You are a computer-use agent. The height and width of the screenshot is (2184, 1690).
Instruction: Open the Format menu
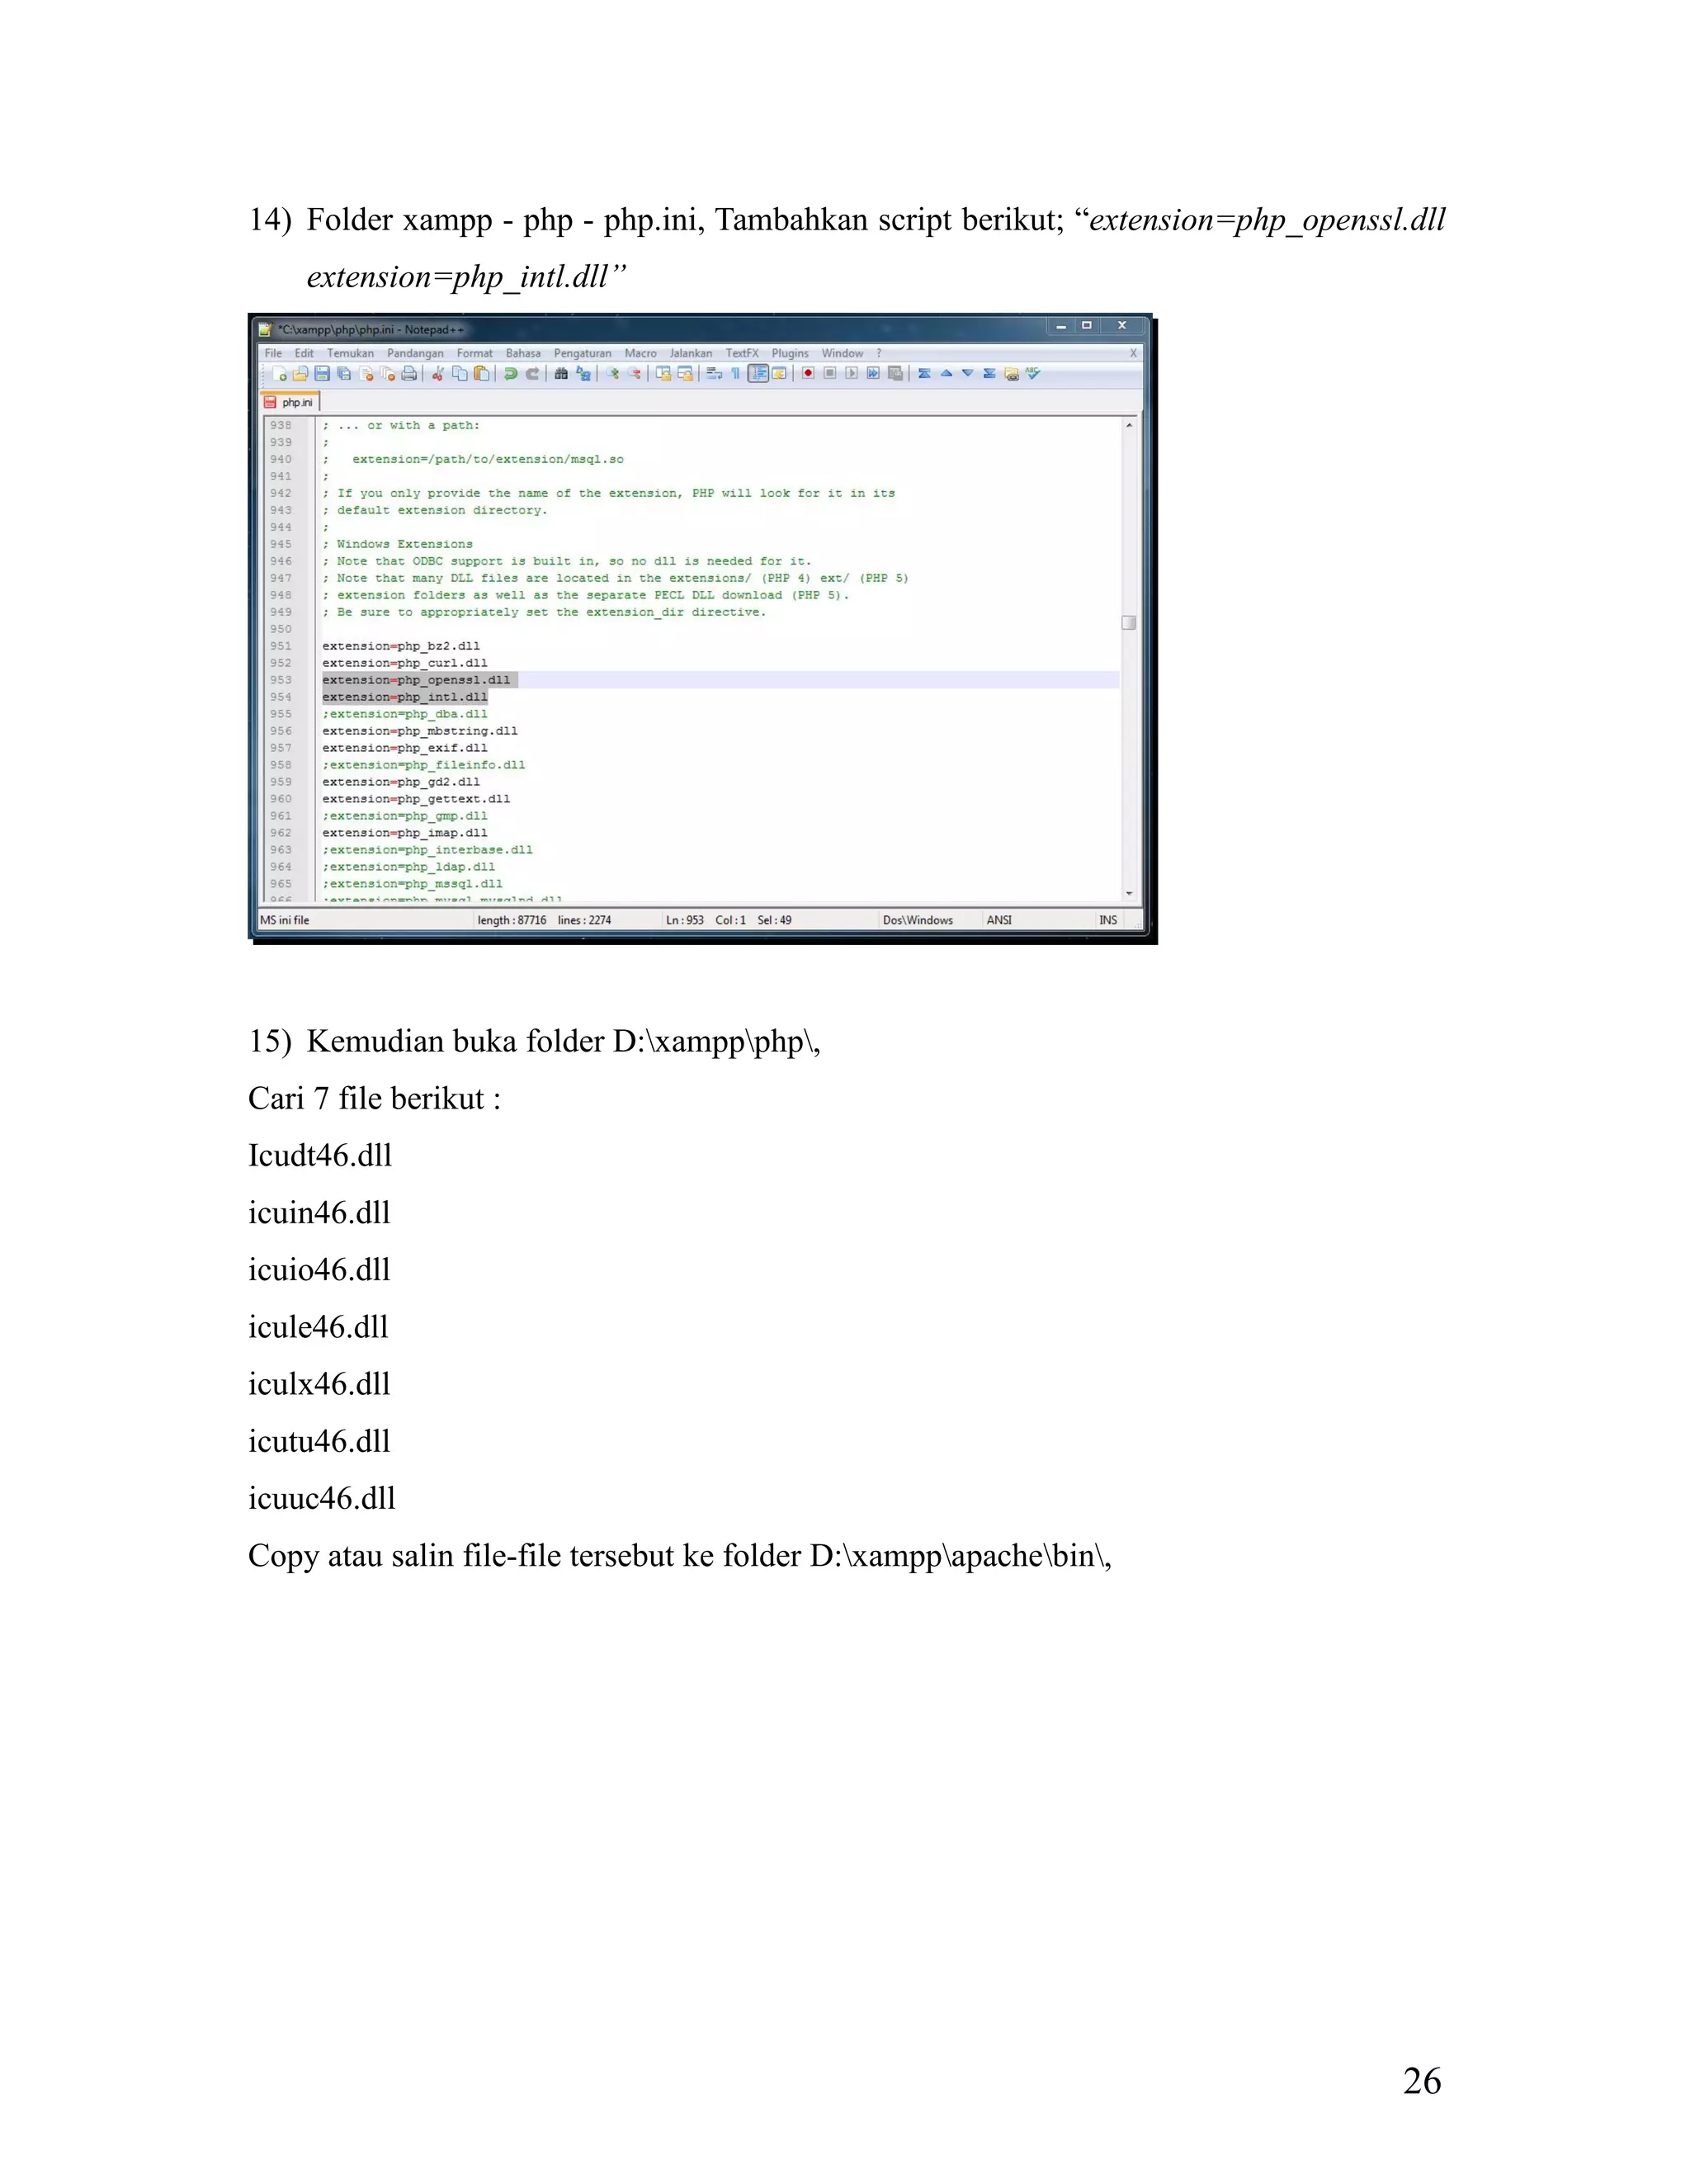point(475,353)
